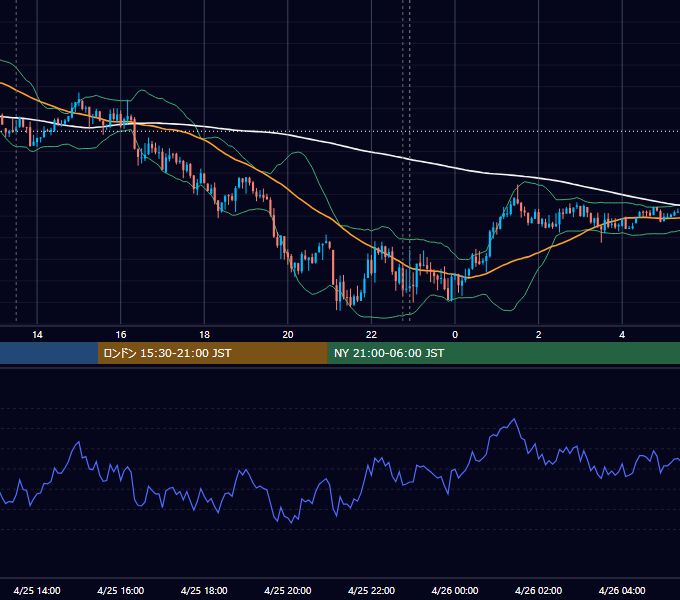680x600 pixels.
Task: Click the 0 hour axis label
Action: click(x=455, y=335)
